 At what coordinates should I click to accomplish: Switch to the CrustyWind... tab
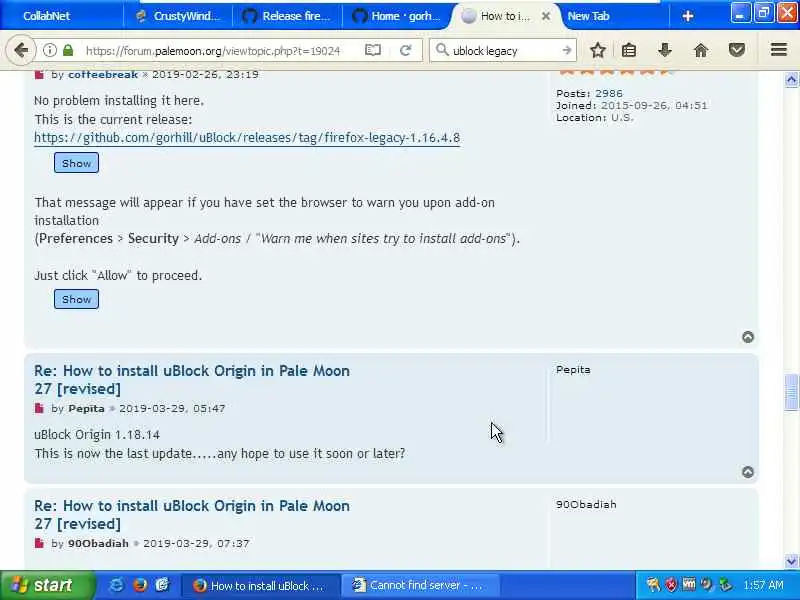pos(178,16)
